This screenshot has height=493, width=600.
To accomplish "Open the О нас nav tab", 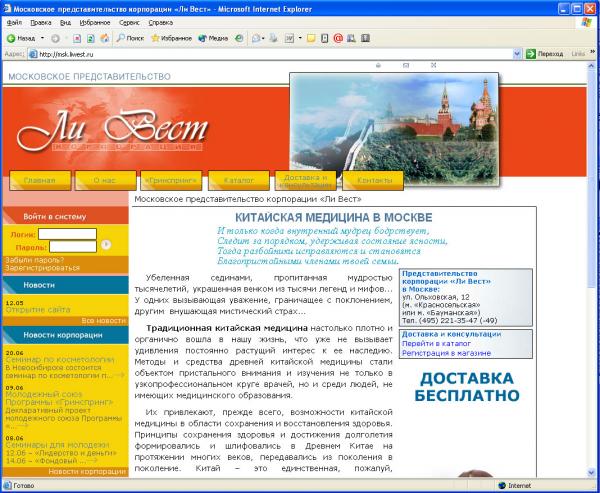I will click(x=106, y=180).
